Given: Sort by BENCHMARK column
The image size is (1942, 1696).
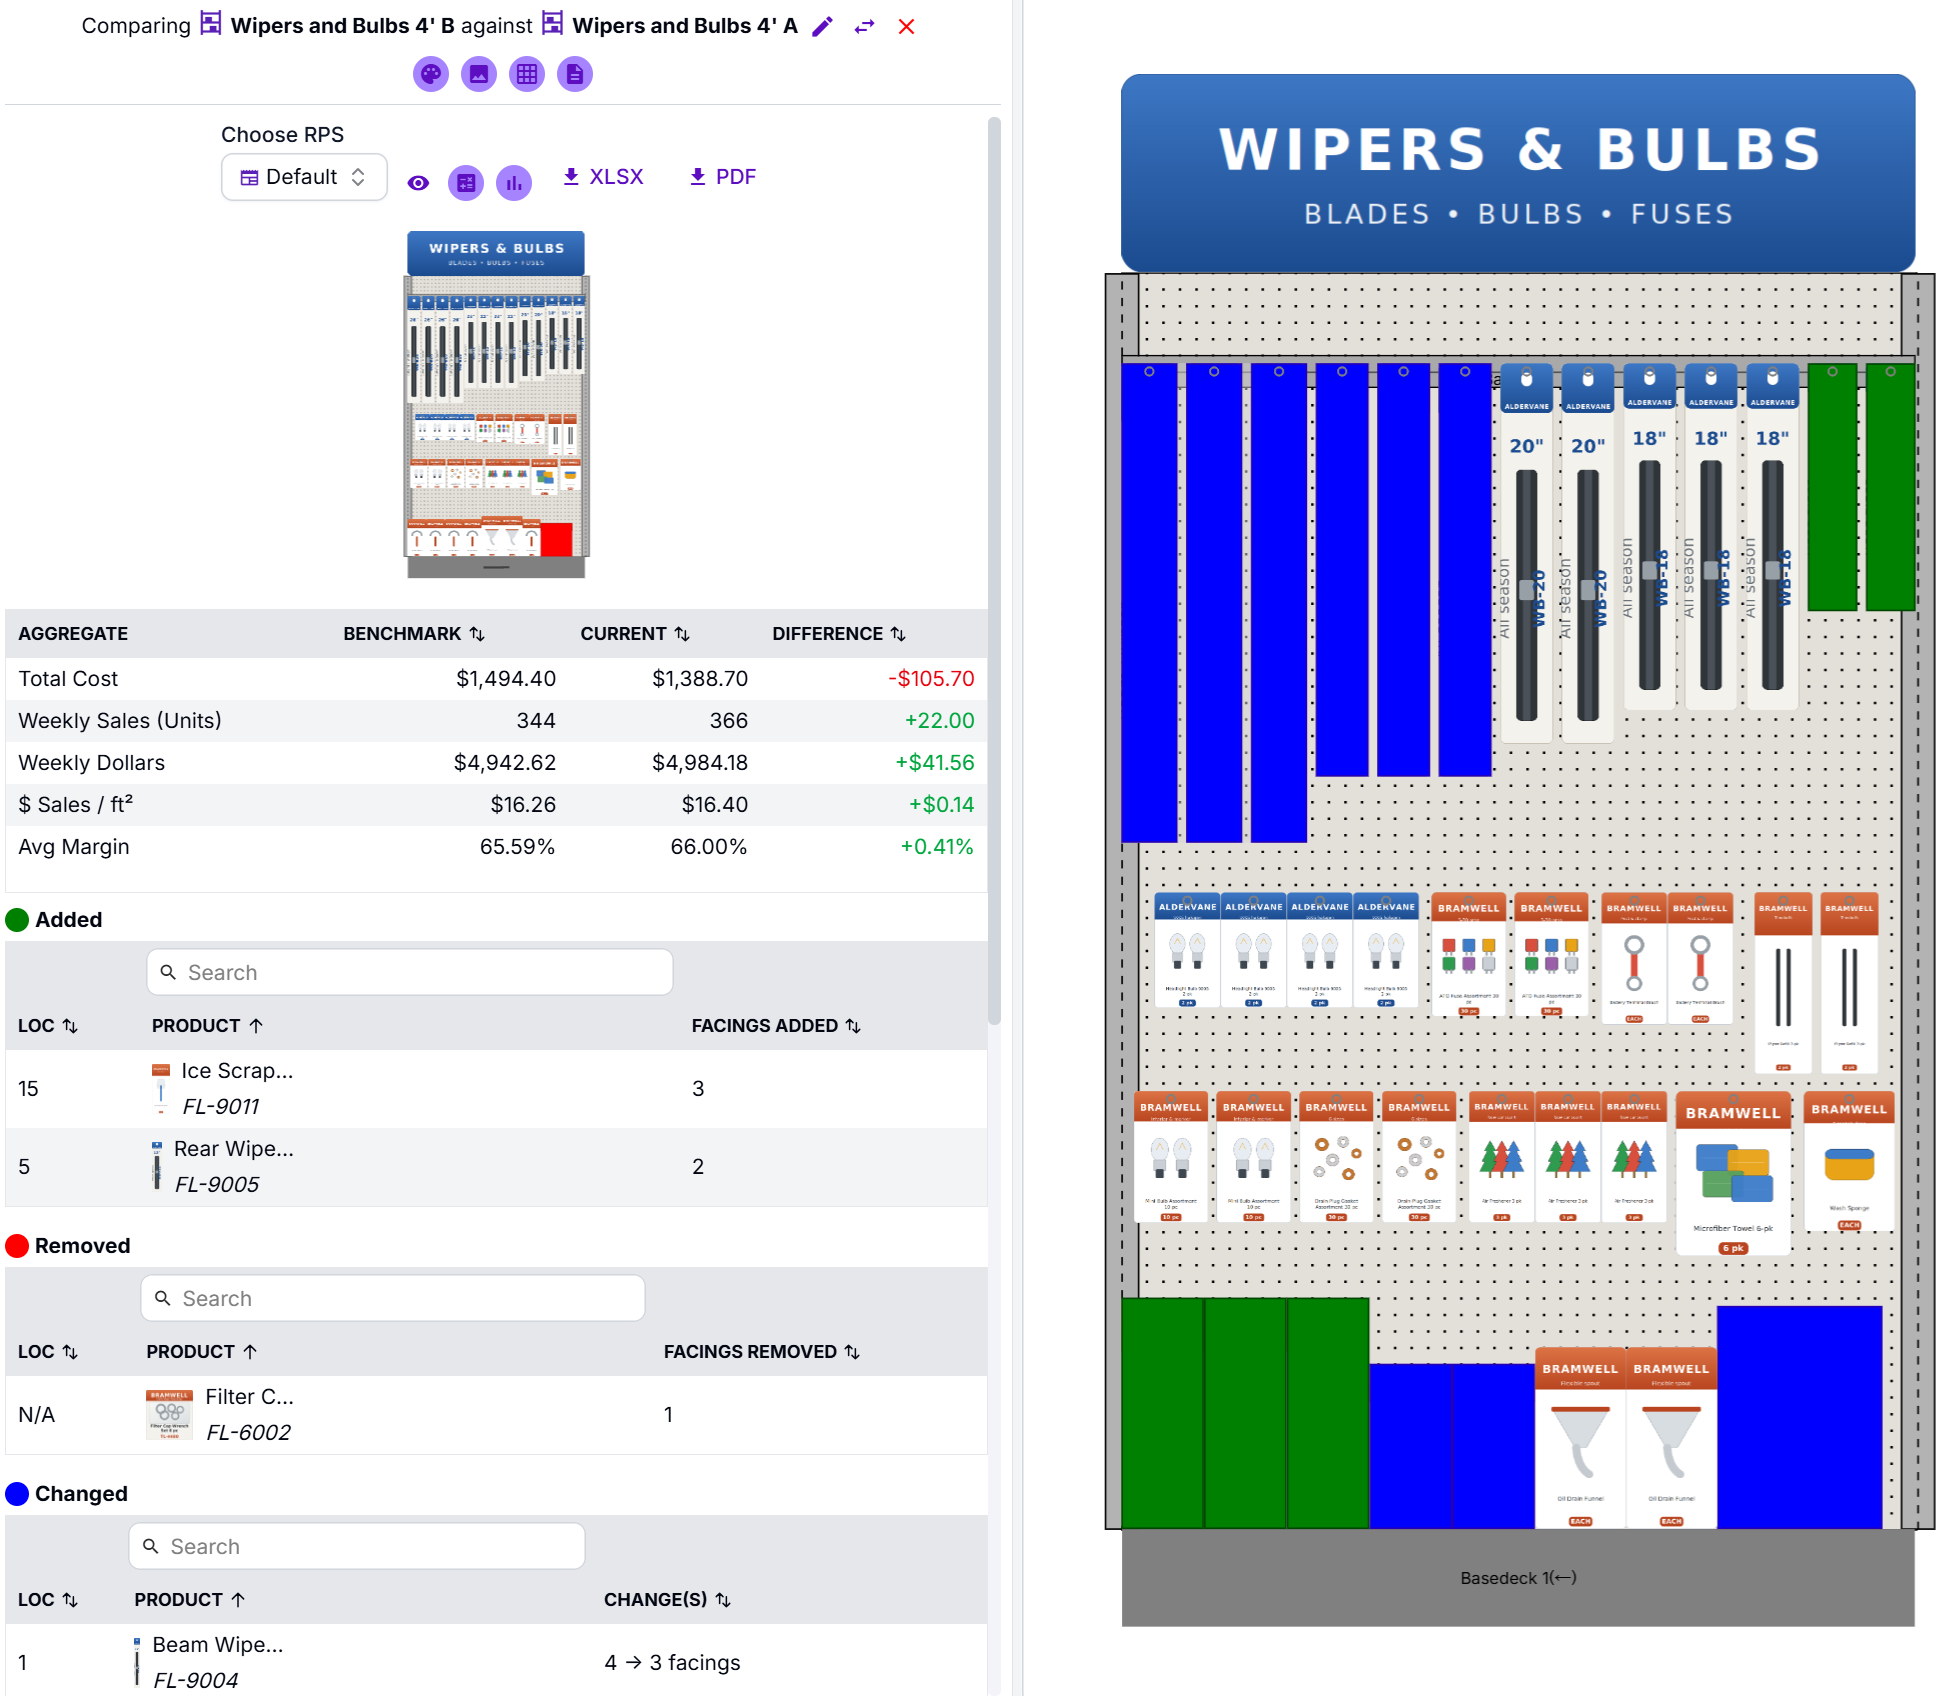Looking at the screenshot, I should click(414, 634).
